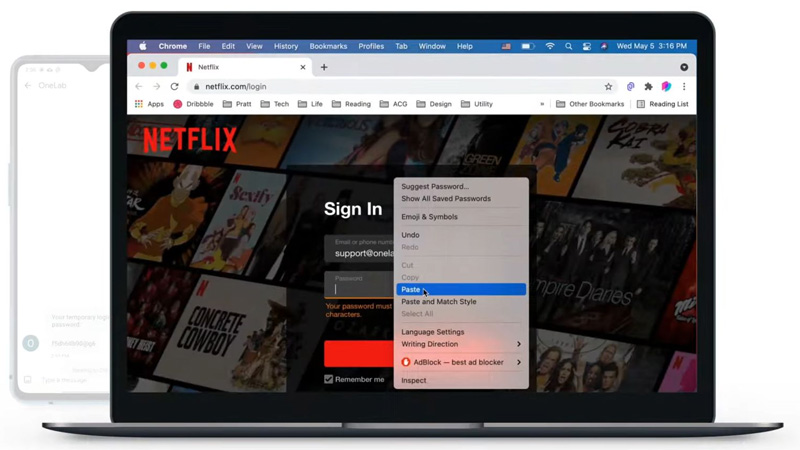Viewport: 800px width, 450px height.
Task: Open Control Center icon
Action: (587, 46)
